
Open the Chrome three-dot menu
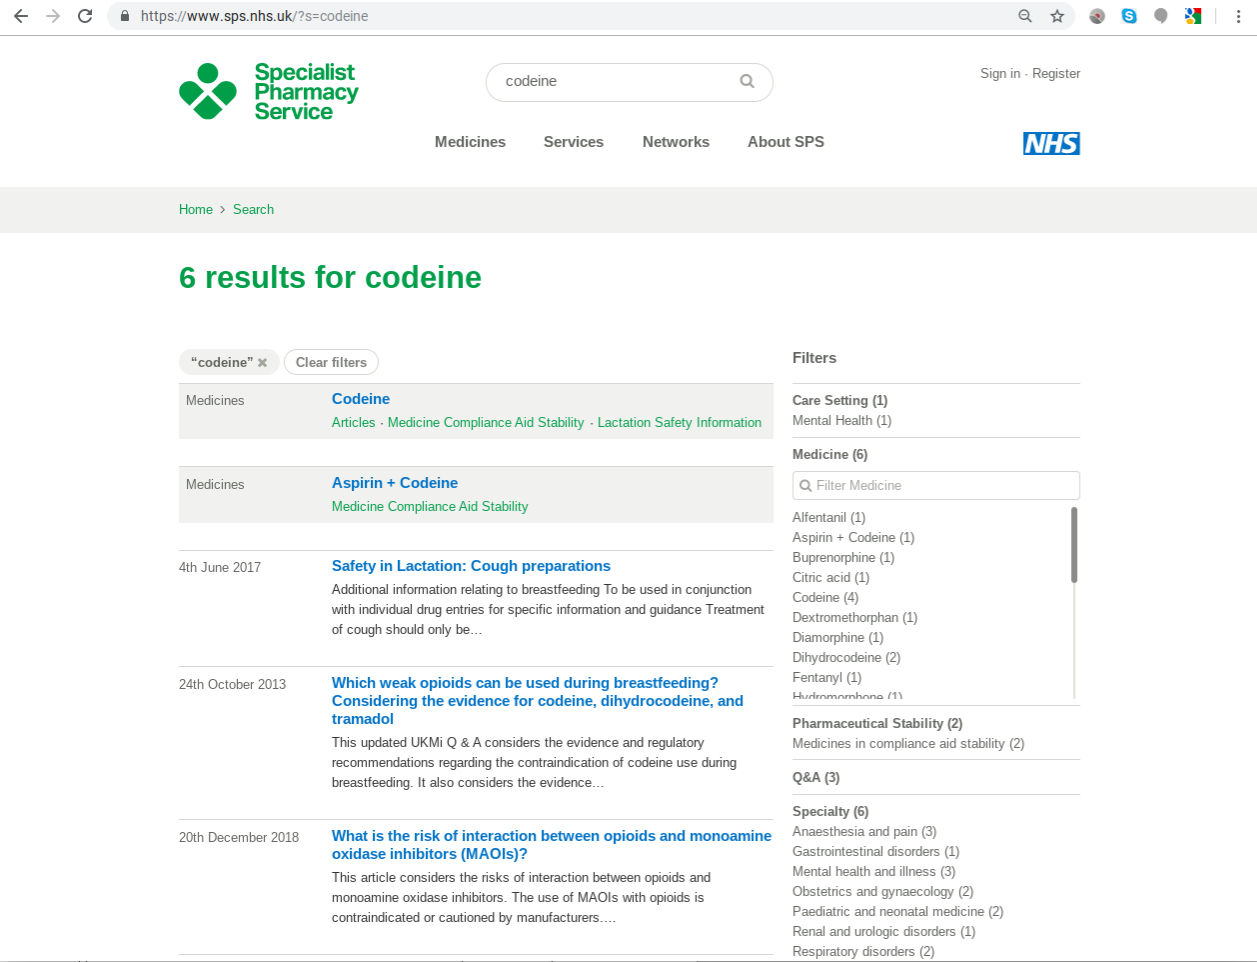point(1238,16)
